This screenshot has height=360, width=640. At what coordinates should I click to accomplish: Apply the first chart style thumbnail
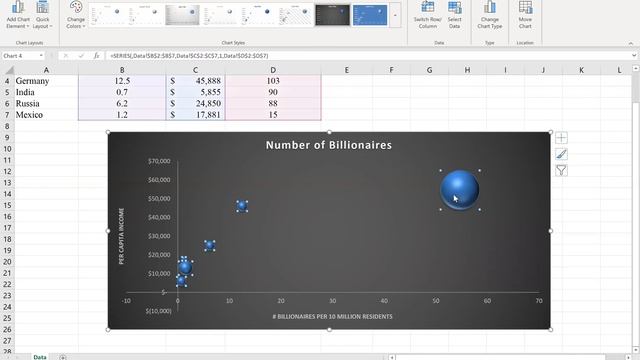coord(107,15)
